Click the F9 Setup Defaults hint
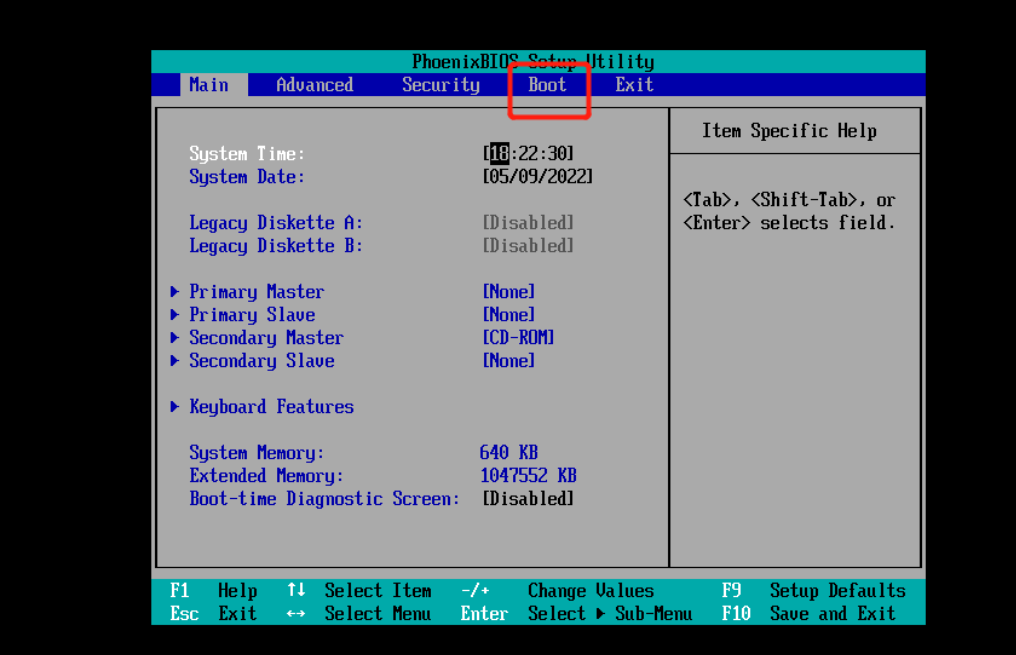 point(814,591)
